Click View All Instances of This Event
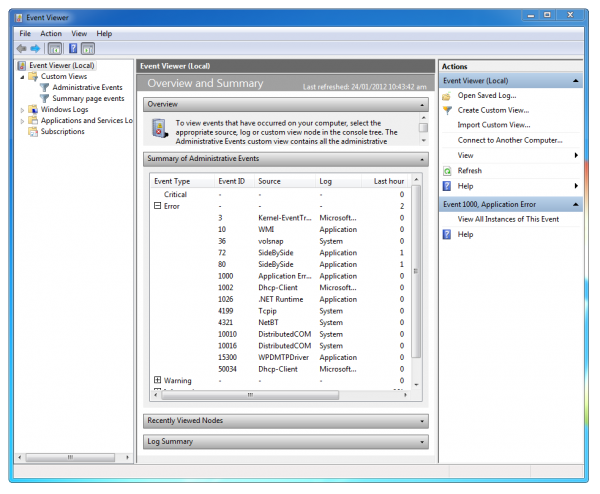The height and width of the screenshot is (494, 600). [x=508, y=218]
